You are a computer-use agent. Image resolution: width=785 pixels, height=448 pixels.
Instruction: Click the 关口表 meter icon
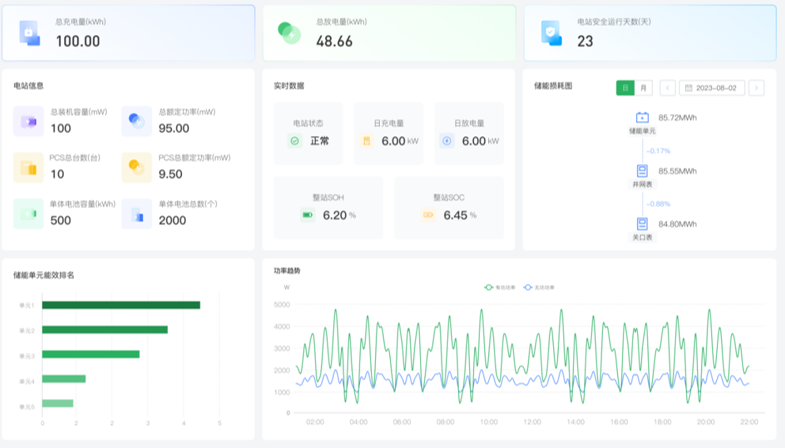642,224
